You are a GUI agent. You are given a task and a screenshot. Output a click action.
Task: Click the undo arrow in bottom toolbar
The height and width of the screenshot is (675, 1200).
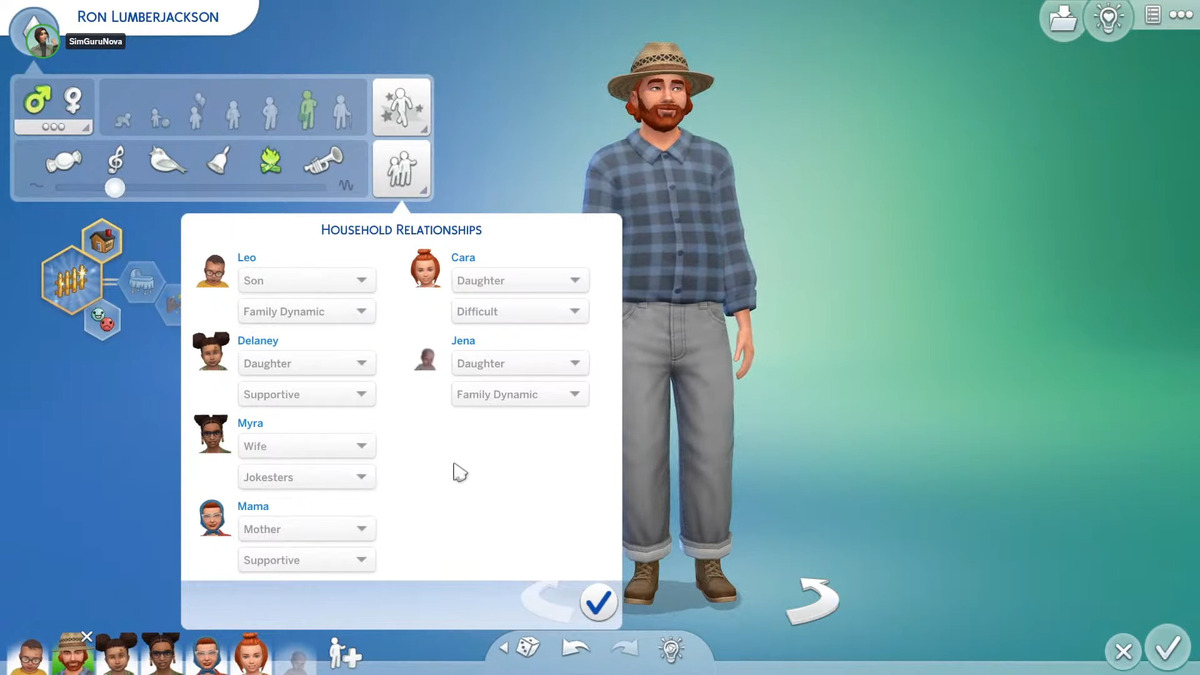(576, 648)
